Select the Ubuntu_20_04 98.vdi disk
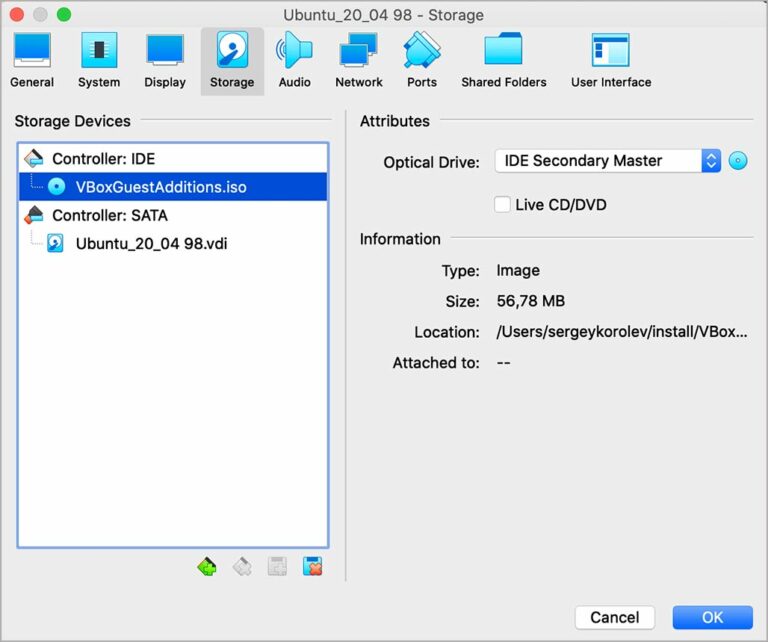 click(x=151, y=243)
